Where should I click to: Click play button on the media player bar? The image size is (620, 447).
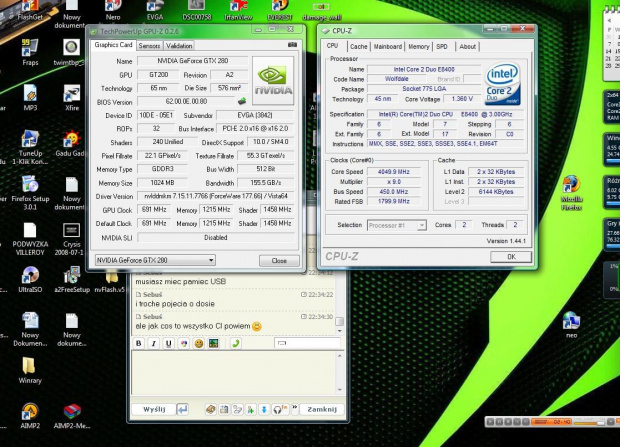(490, 422)
